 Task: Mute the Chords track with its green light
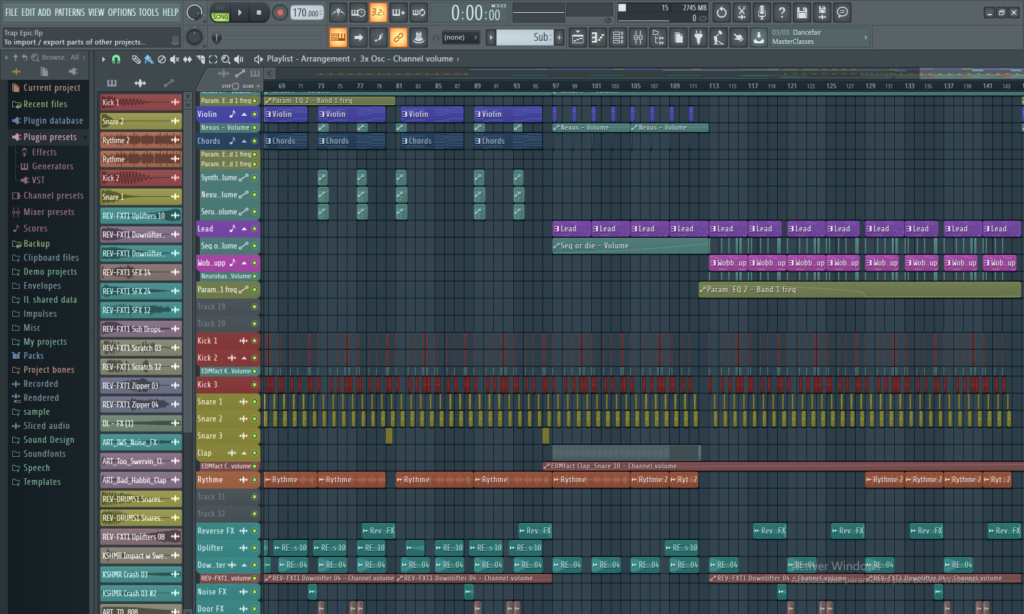coord(255,141)
